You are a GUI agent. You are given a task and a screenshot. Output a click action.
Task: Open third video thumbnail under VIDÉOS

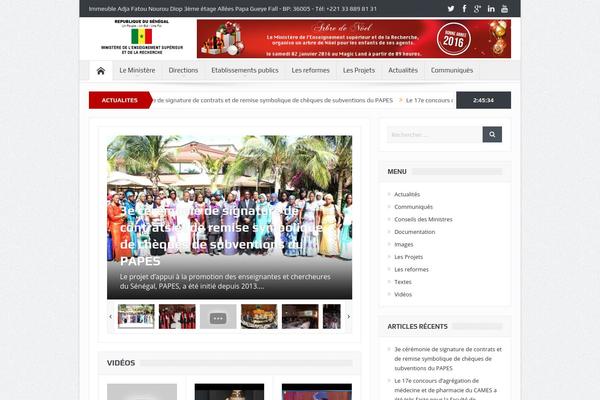point(317,392)
